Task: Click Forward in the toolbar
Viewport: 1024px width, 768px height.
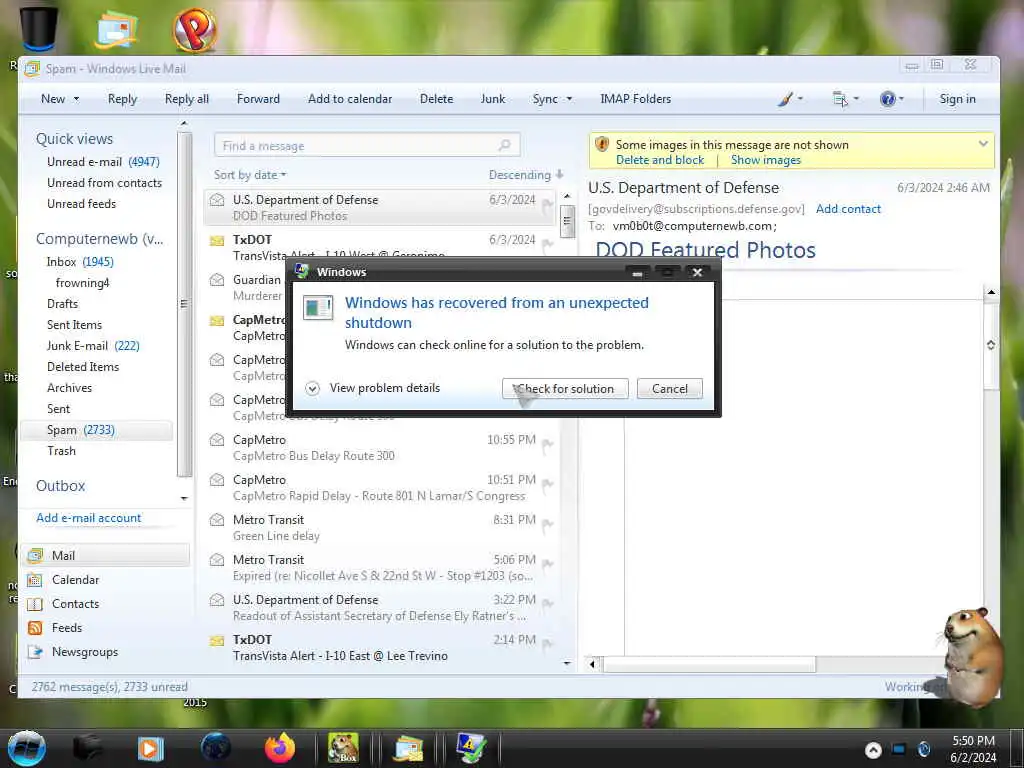Action: [x=258, y=99]
